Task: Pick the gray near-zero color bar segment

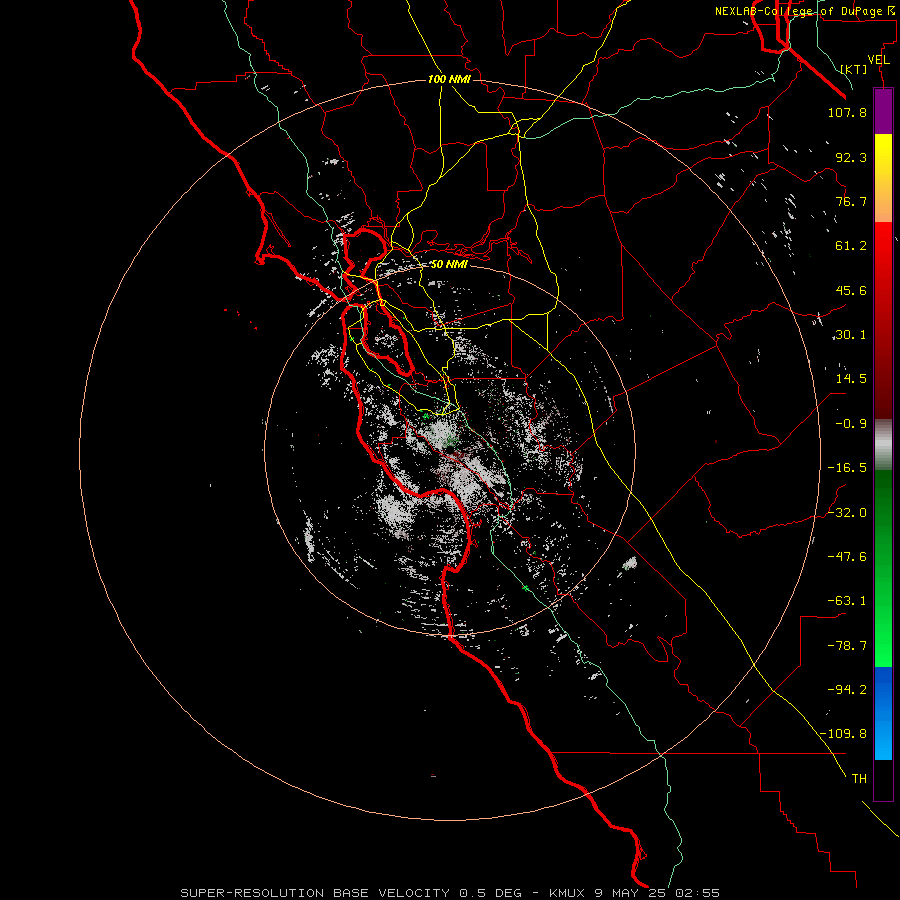Action: click(883, 444)
